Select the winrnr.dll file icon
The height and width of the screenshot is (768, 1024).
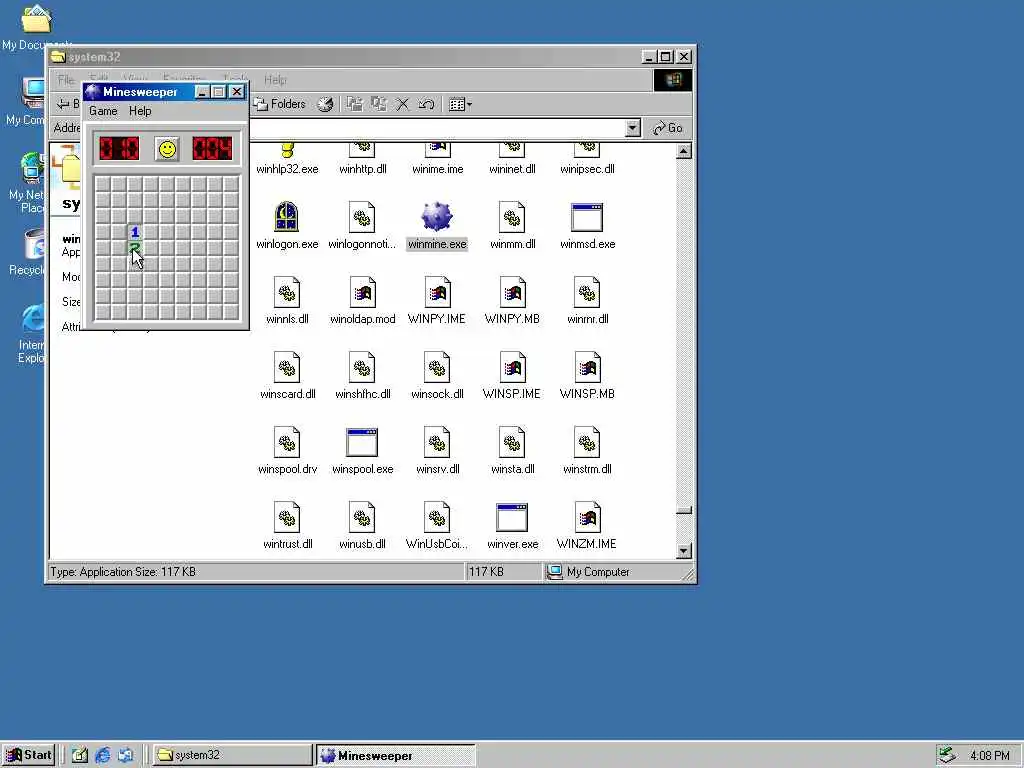click(x=586, y=292)
